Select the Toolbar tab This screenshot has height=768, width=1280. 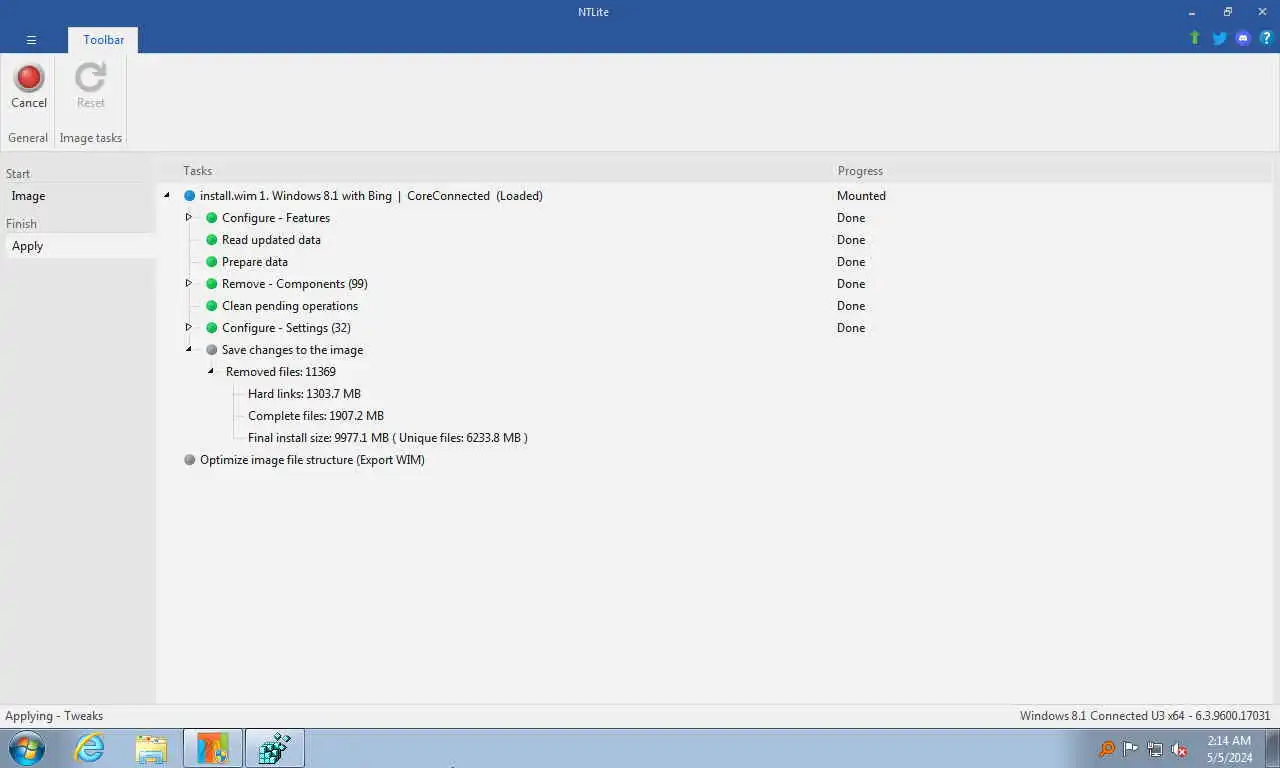[103, 40]
